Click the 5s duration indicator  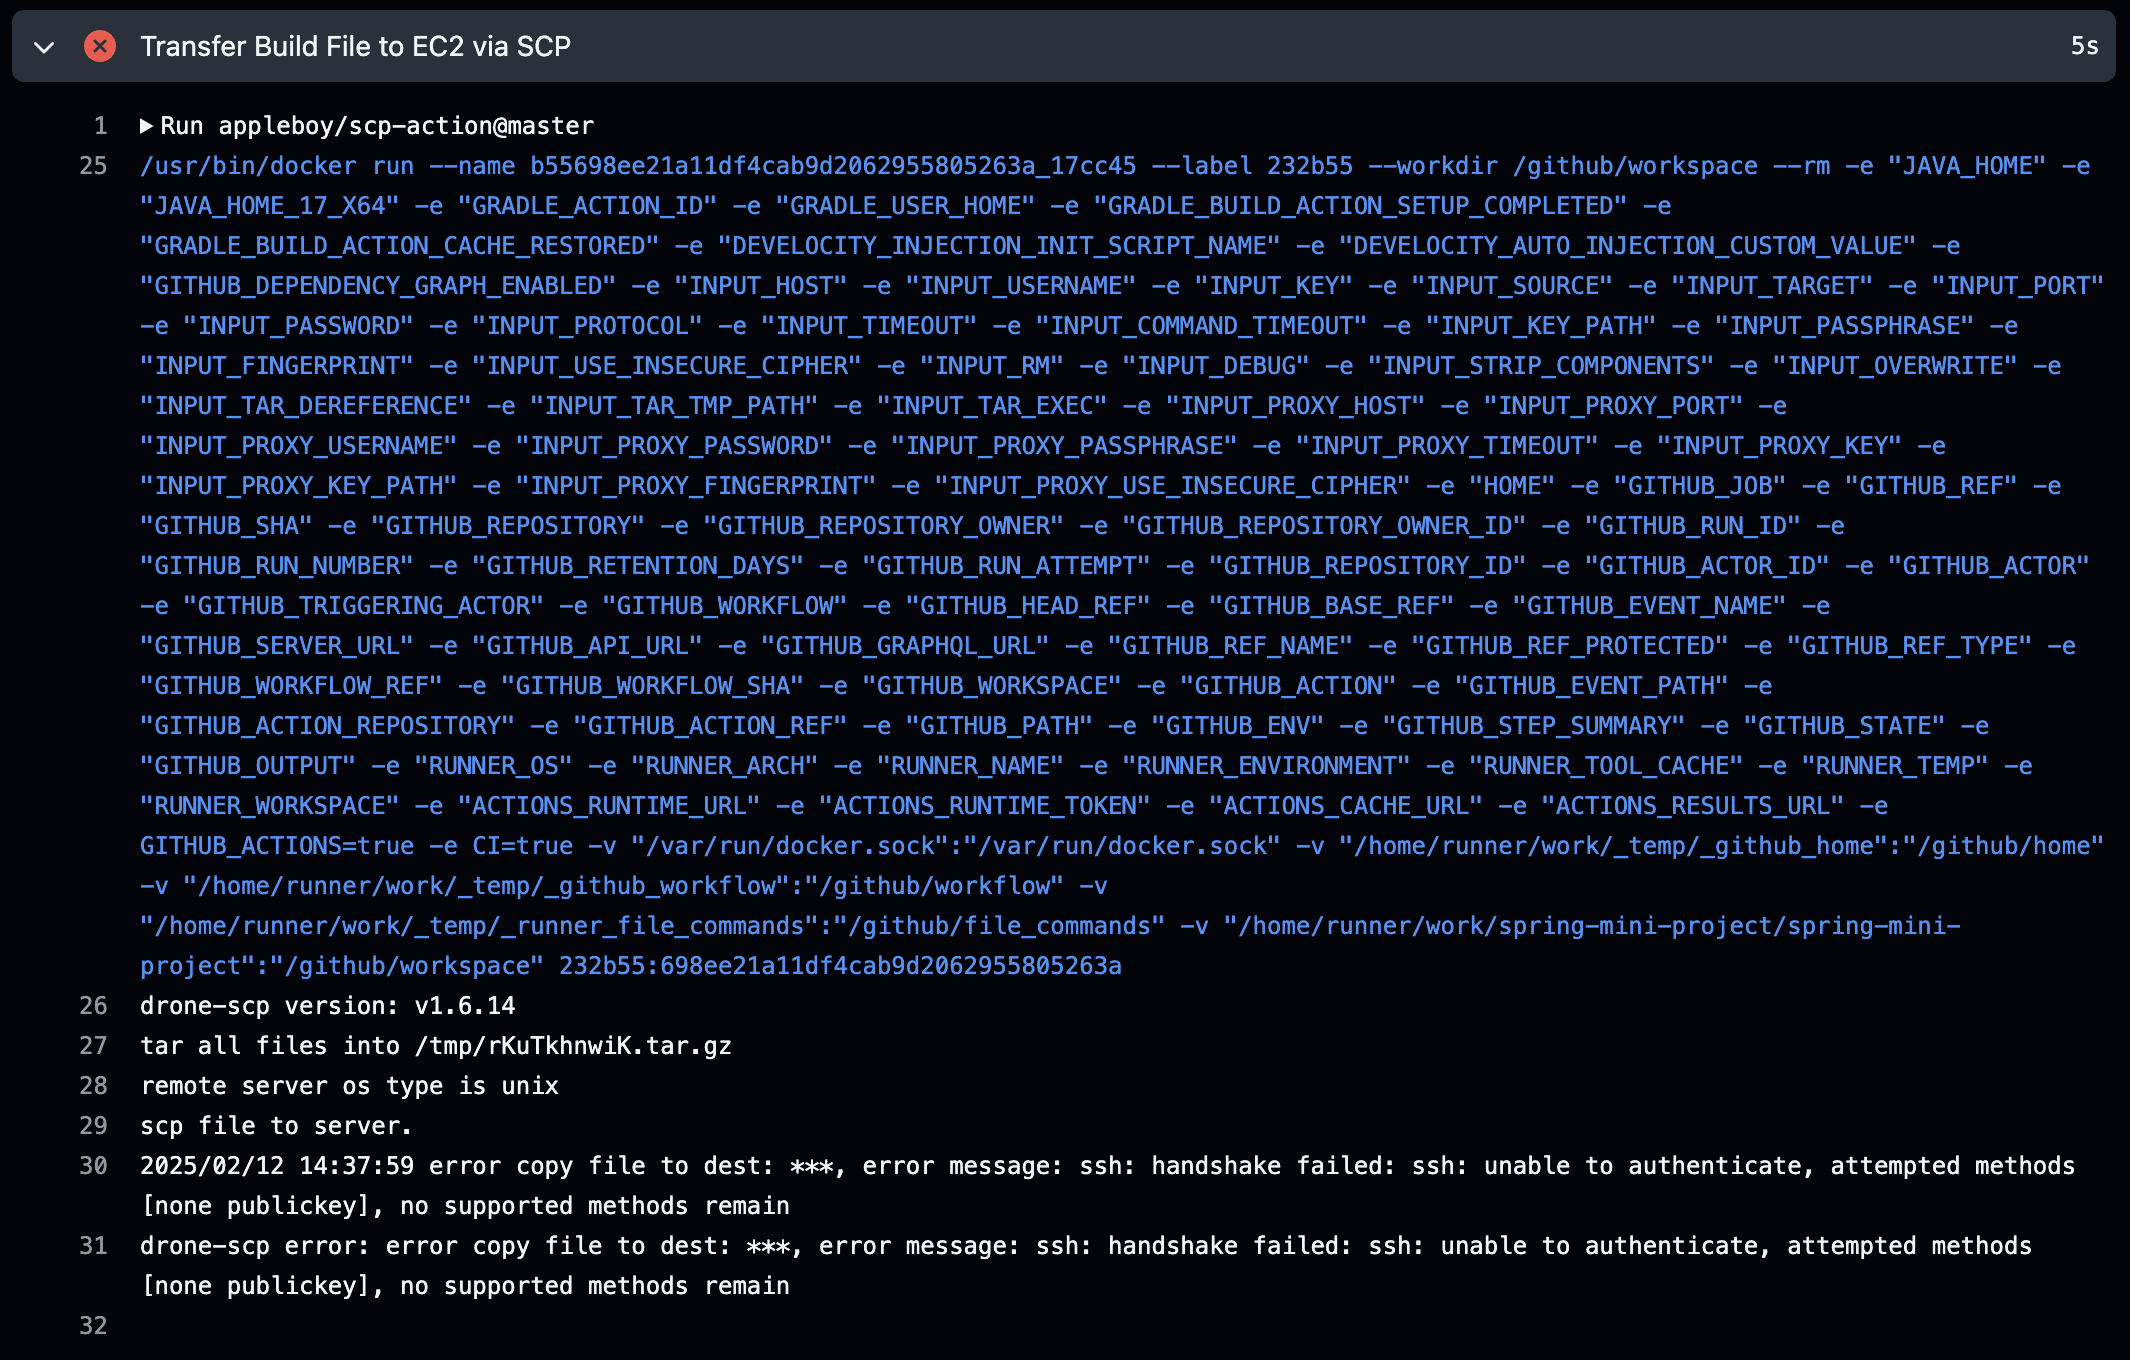click(2083, 46)
